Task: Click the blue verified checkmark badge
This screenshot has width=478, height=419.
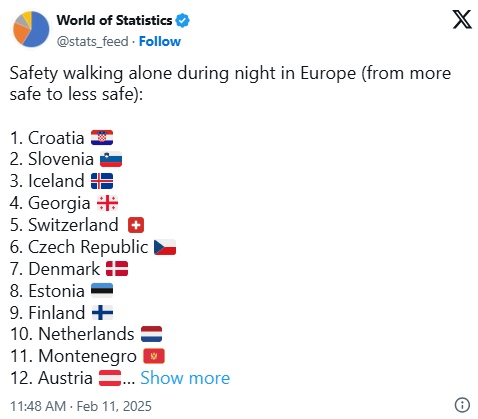Action: (x=183, y=21)
